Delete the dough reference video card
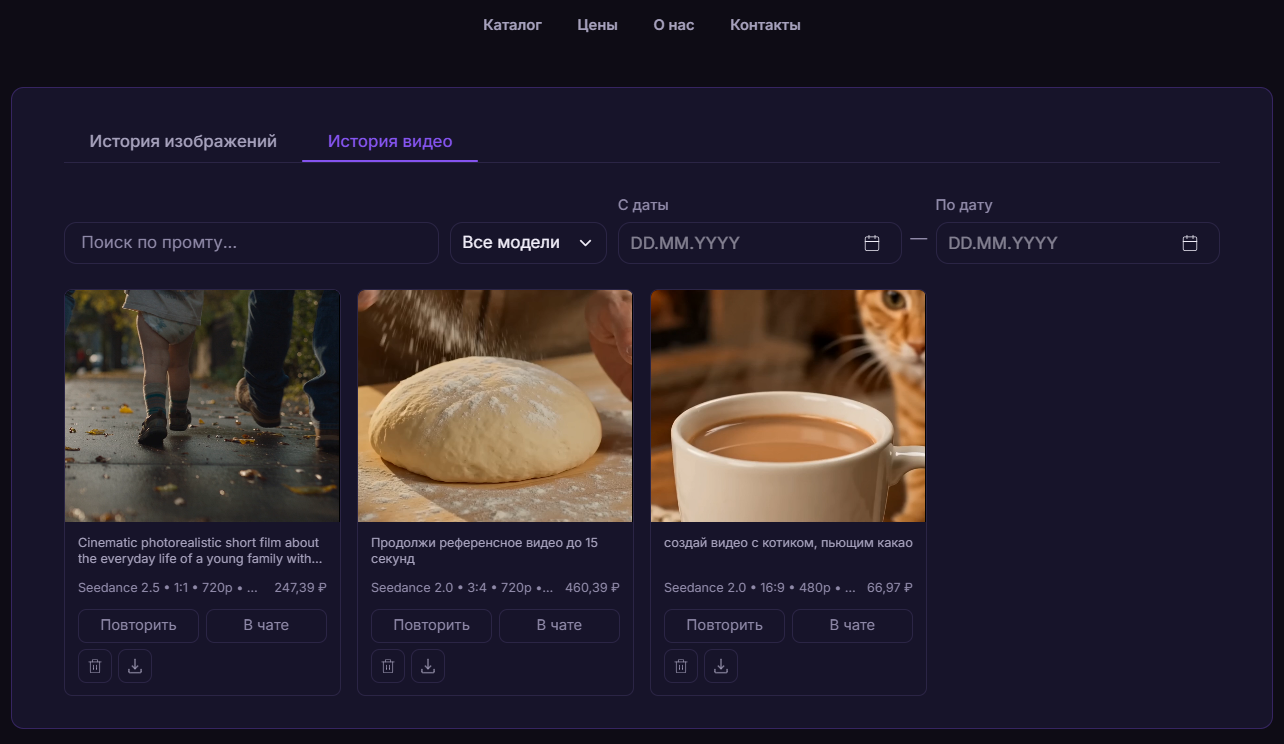The width and height of the screenshot is (1284, 744). point(388,666)
